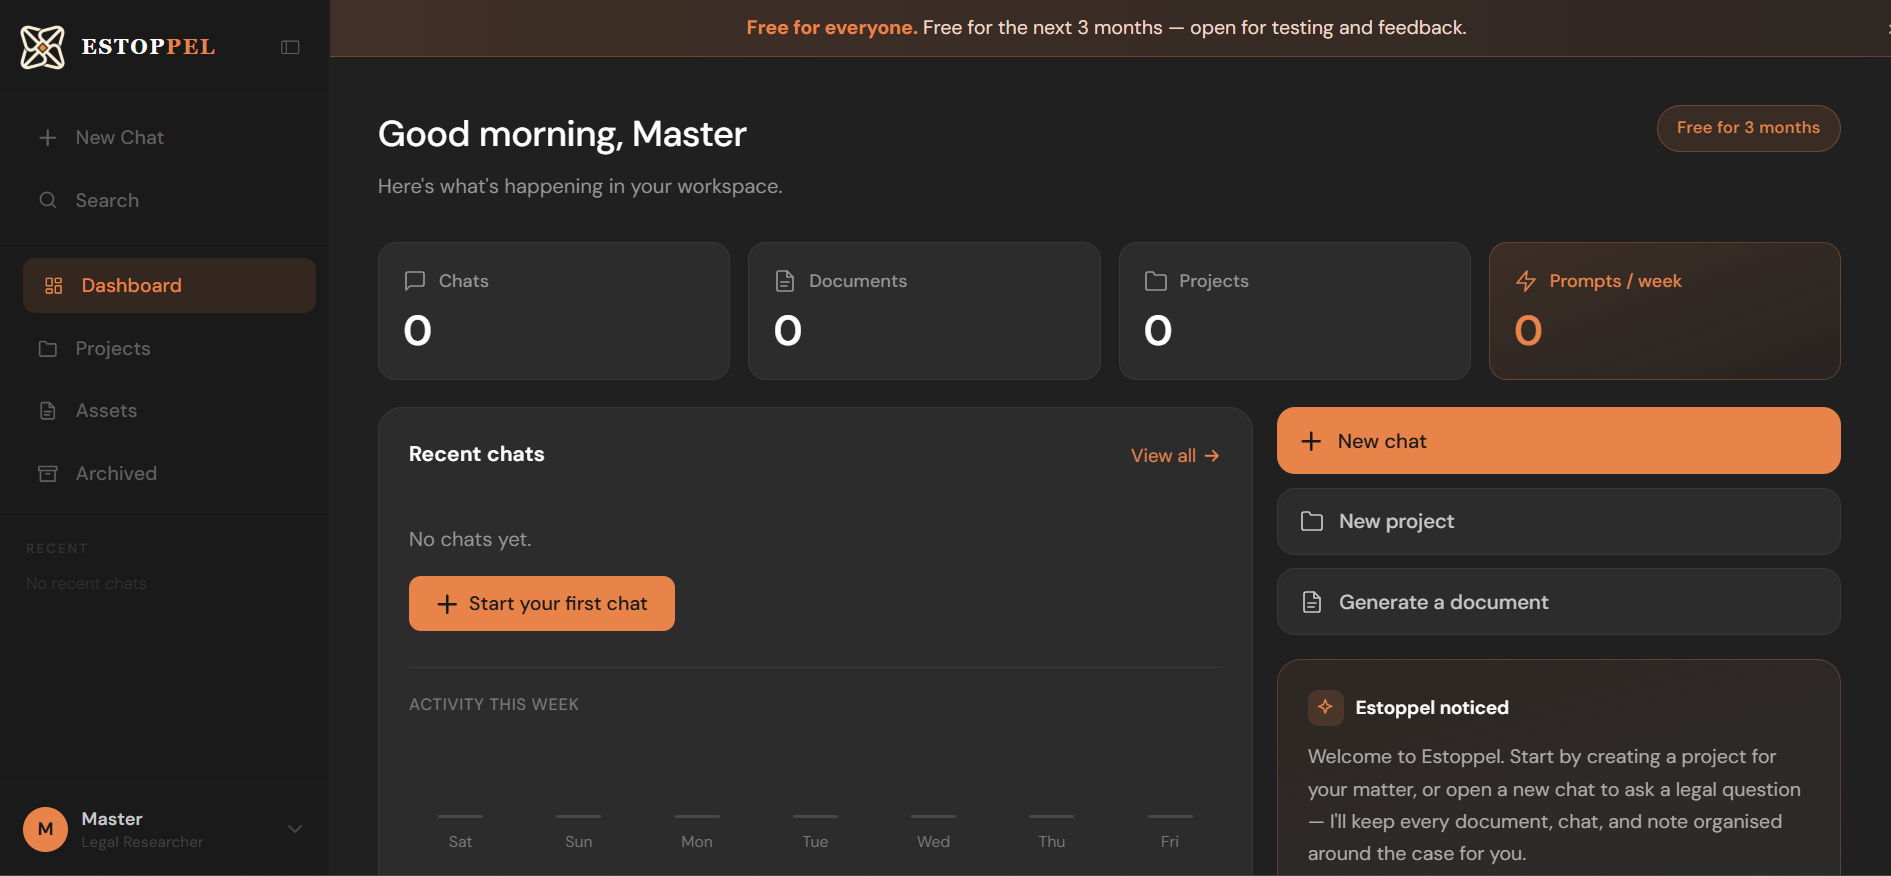1891x876 pixels.
Task: Click the Legal Researcher role text
Action: coord(142,842)
